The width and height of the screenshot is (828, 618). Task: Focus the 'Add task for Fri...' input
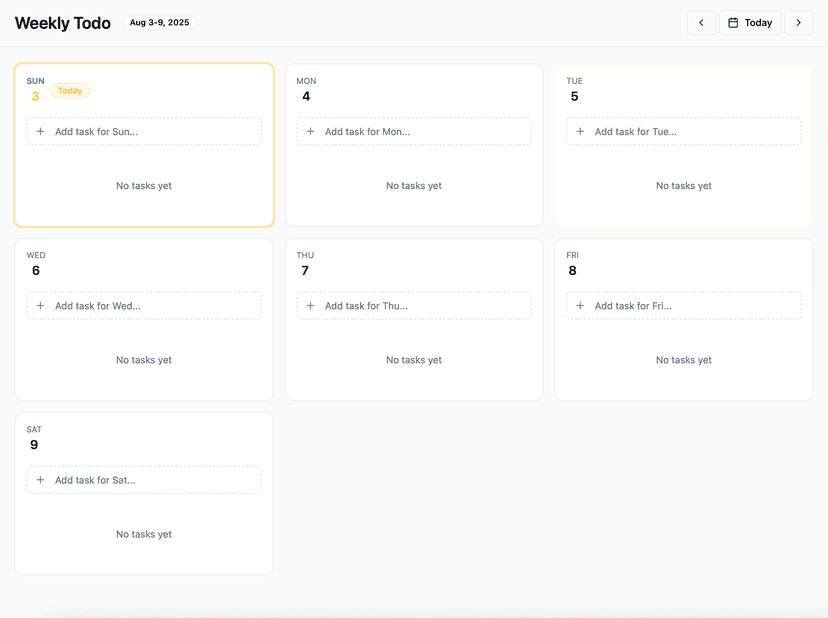tap(684, 306)
